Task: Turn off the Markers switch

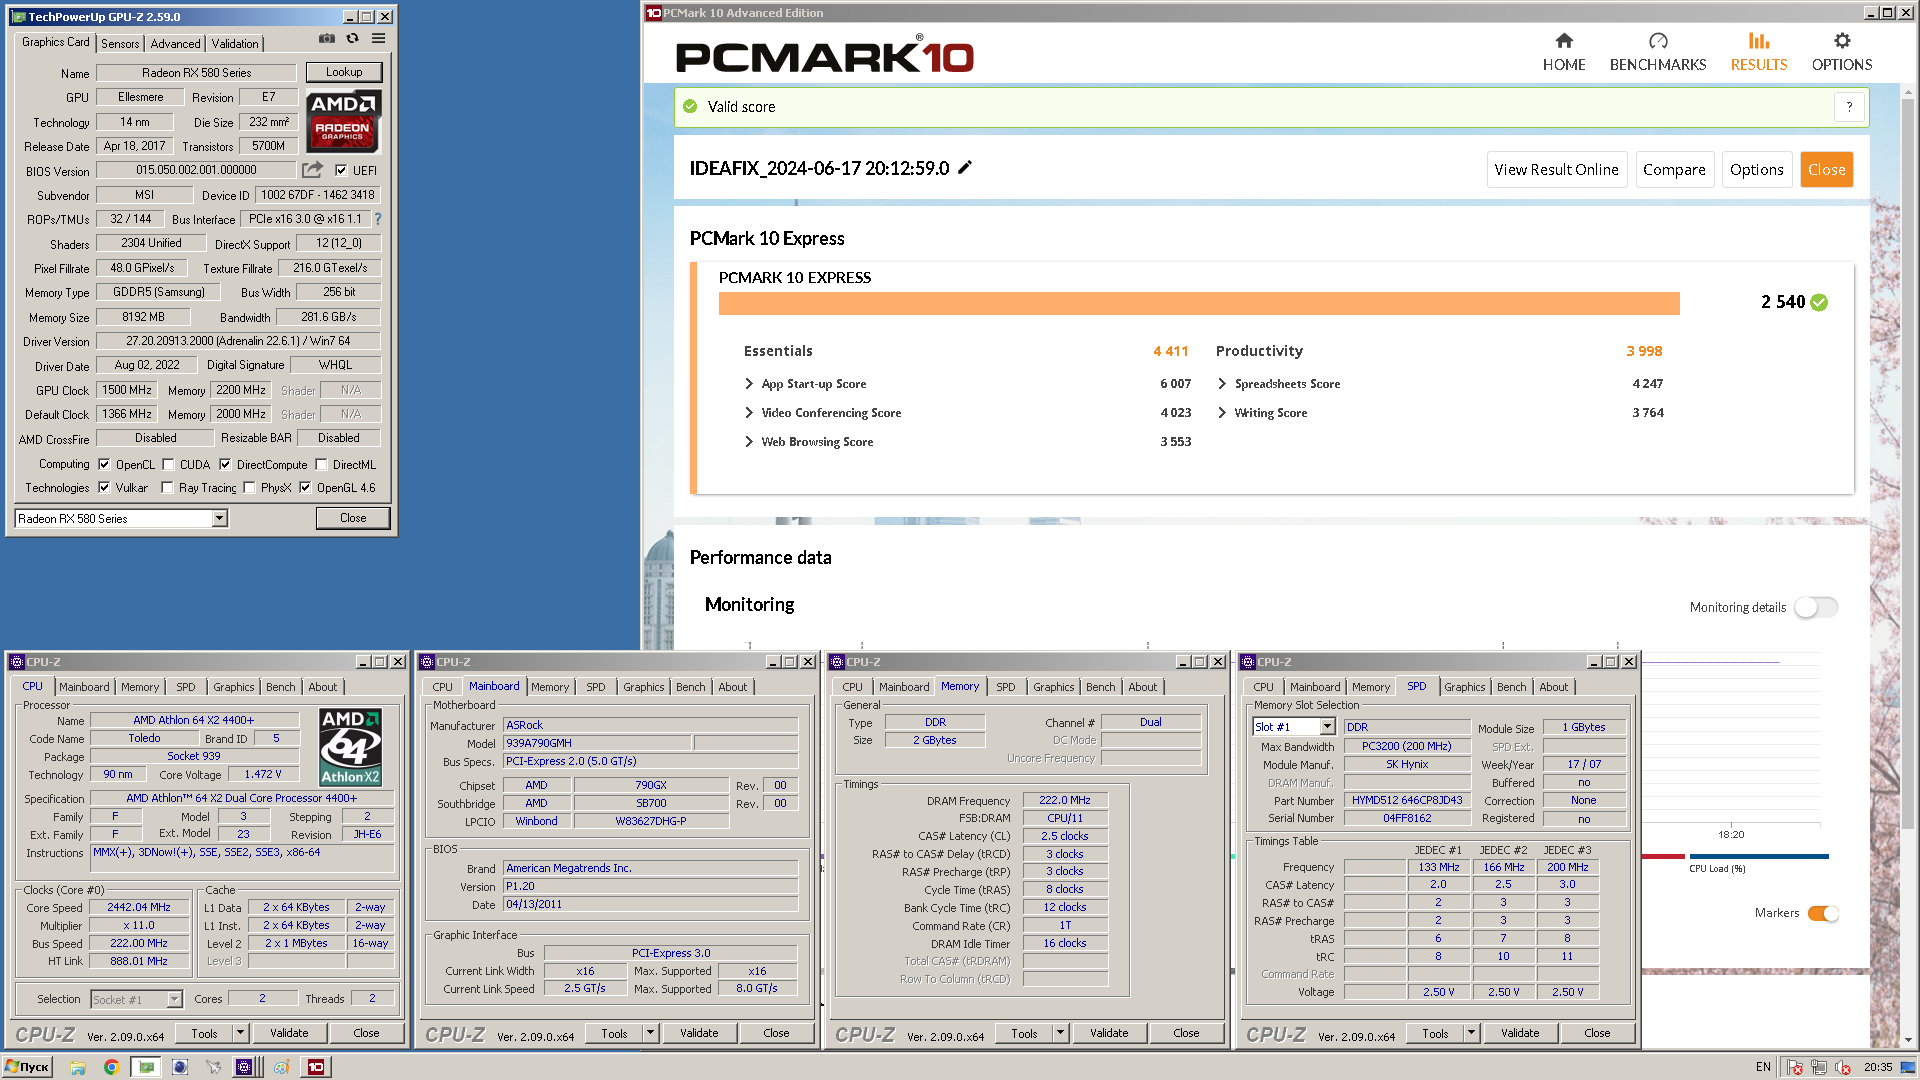Action: coord(1823,913)
